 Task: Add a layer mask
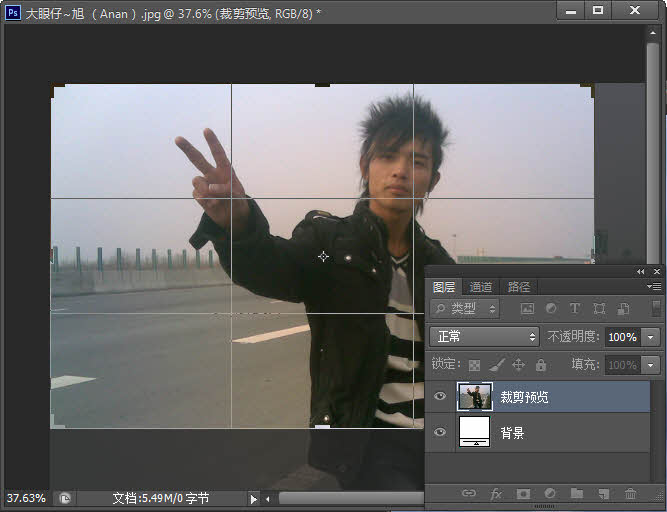pos(522,494)
